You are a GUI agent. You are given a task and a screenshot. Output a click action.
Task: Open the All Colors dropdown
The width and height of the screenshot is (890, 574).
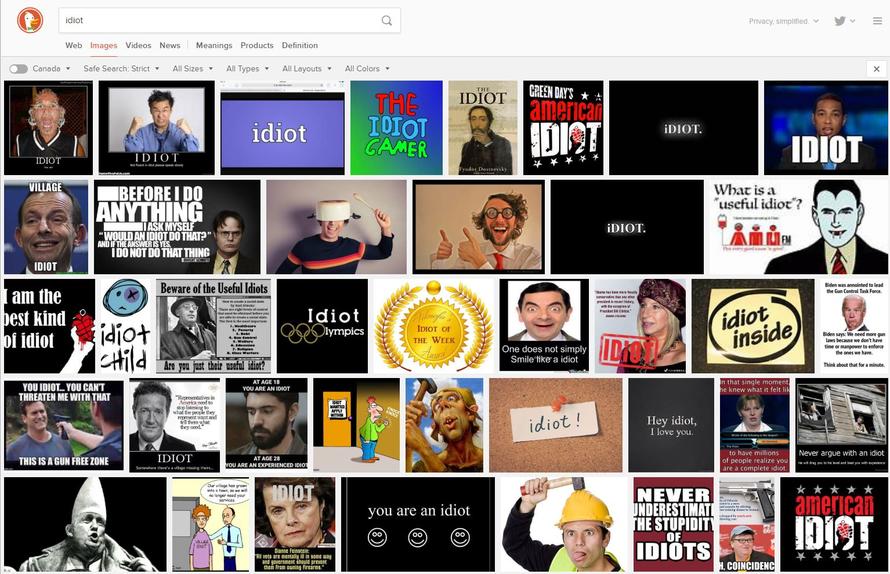(367, 69)
